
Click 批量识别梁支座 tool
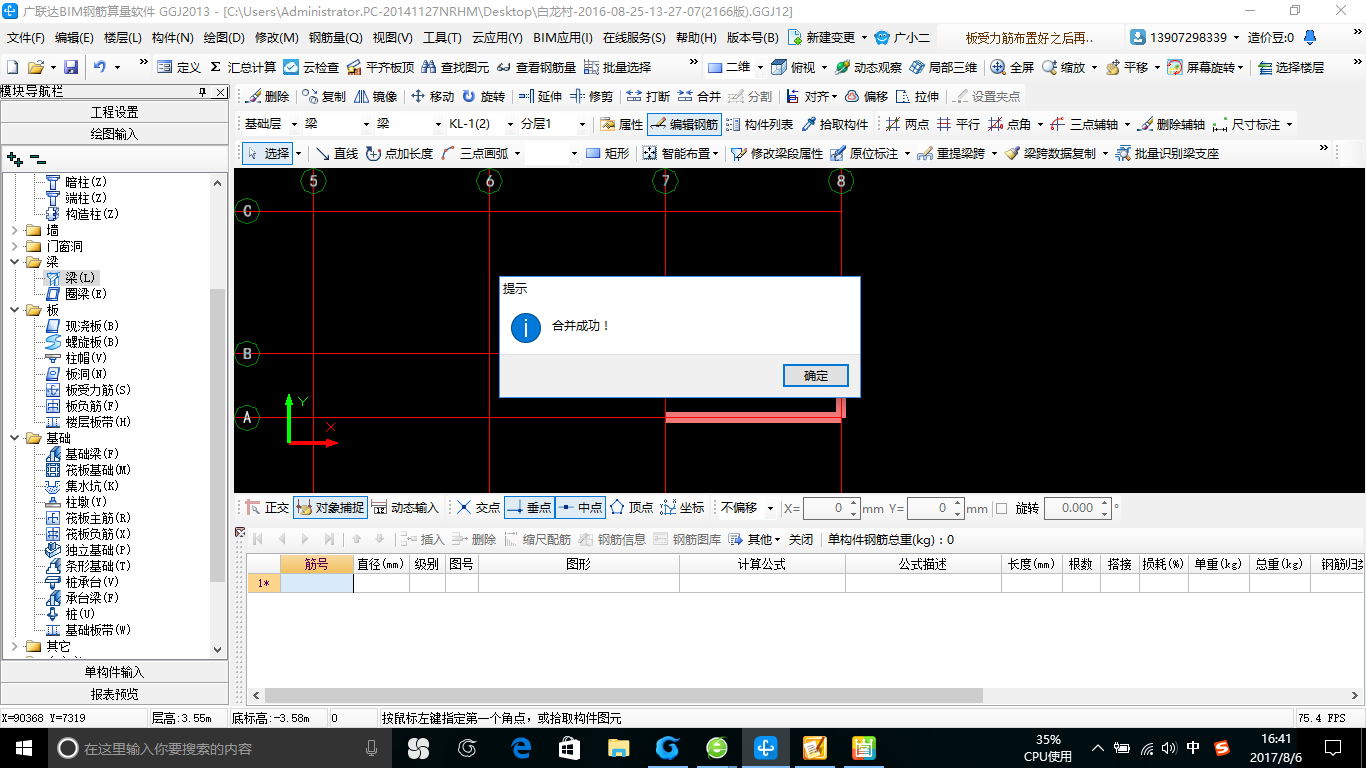(x=1167, y=153)
